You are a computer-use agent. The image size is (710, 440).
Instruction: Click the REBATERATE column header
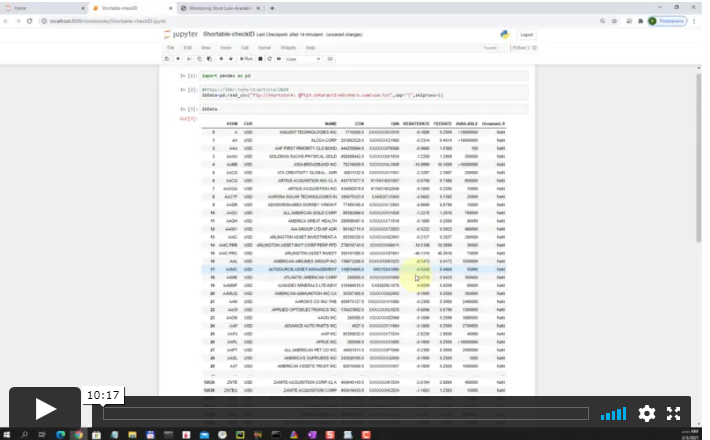[x=416, y=124]
